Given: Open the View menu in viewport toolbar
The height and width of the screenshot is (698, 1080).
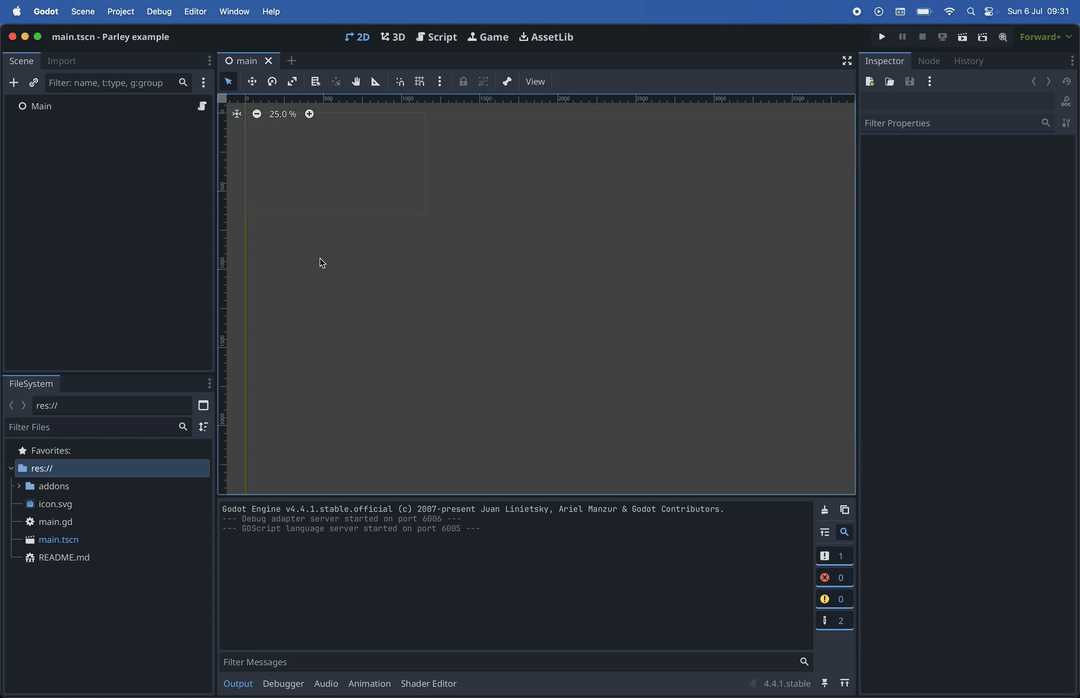Looking at the screenshot, I should point(535,82).
